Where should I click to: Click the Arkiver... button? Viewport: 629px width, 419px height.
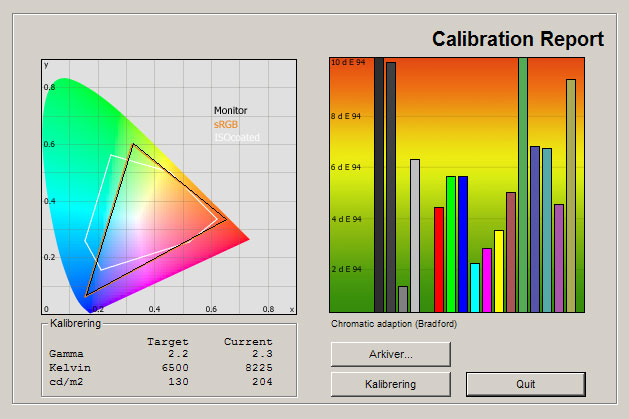391,354
